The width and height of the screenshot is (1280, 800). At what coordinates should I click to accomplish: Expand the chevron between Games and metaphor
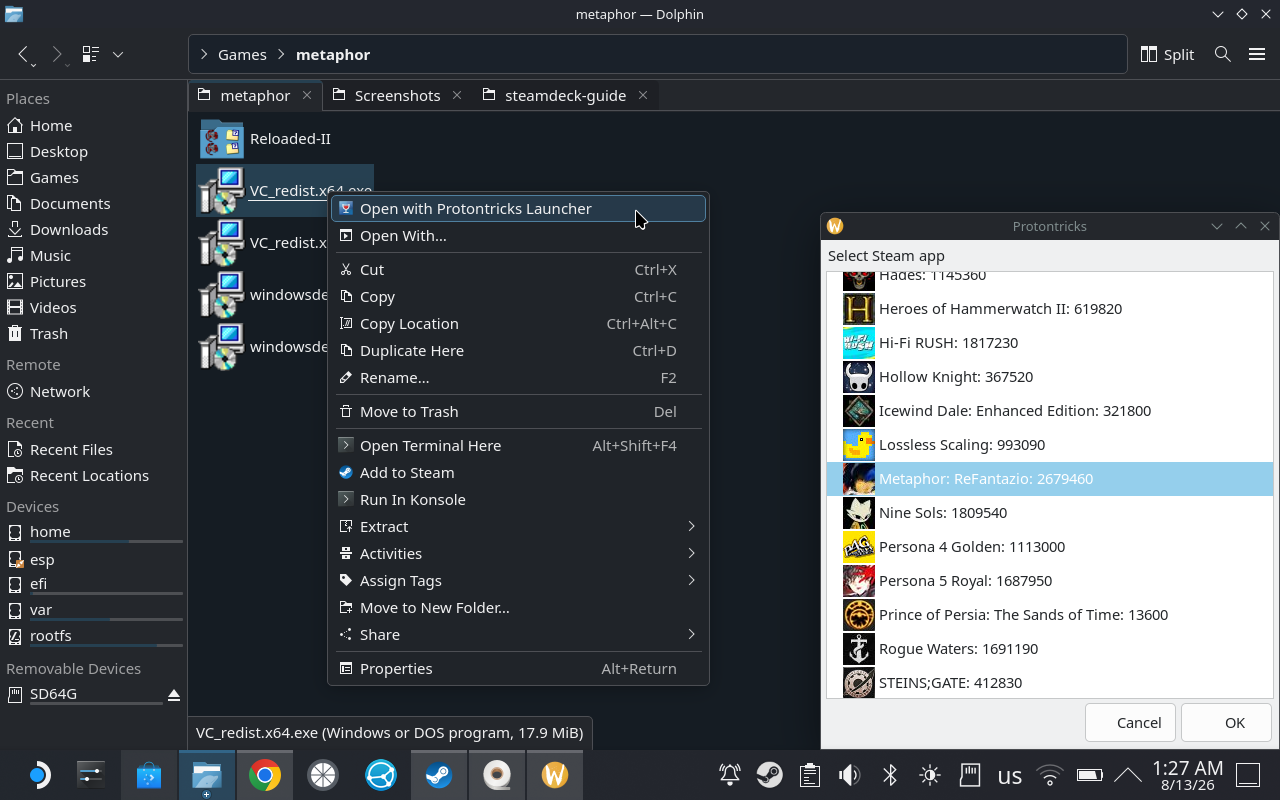coord(281,54)
